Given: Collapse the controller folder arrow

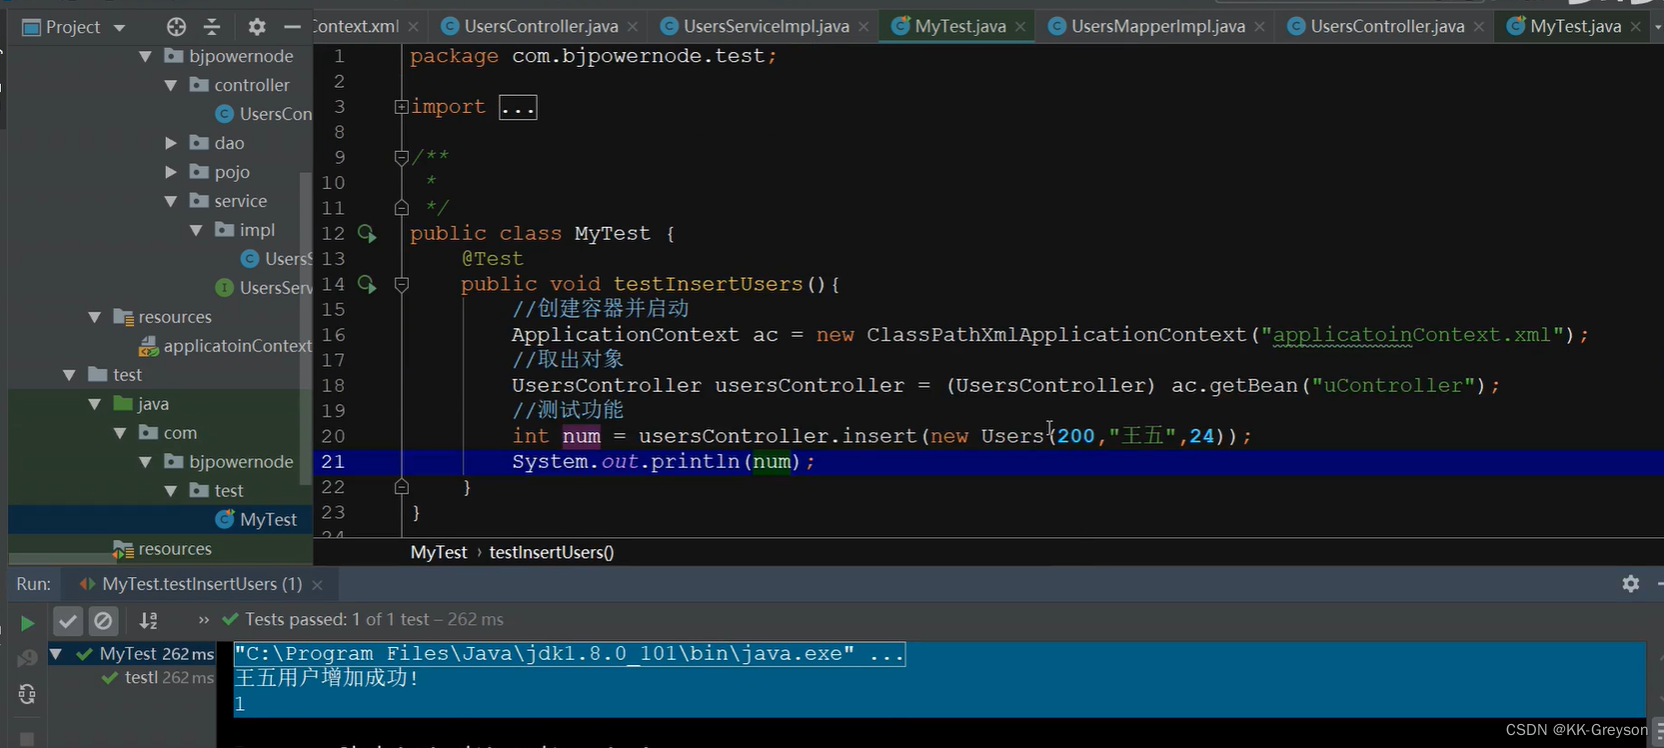Looking at the screenshot, I should [x=171, y=86].
